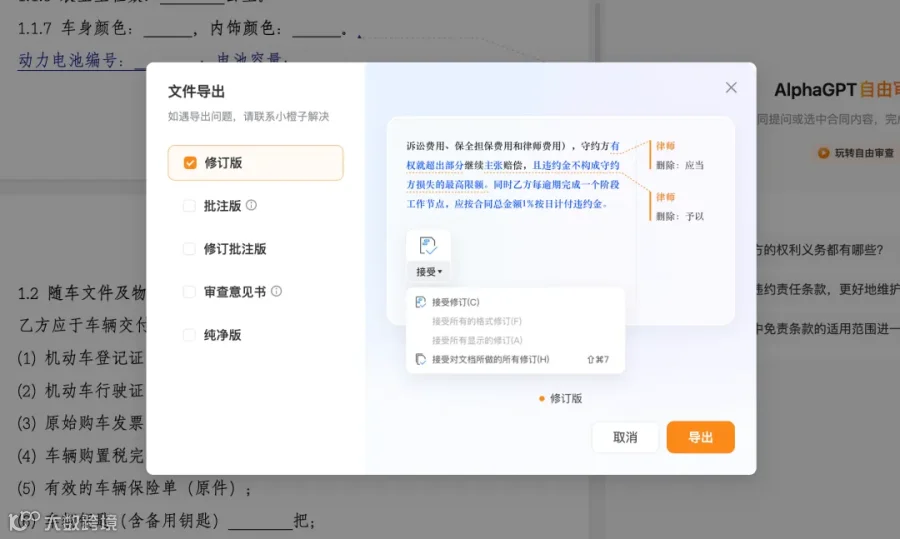Screen dimensions: 900x539
Task: Click the 删除：予以 comment in preview
Action: (x=680, y=216)
